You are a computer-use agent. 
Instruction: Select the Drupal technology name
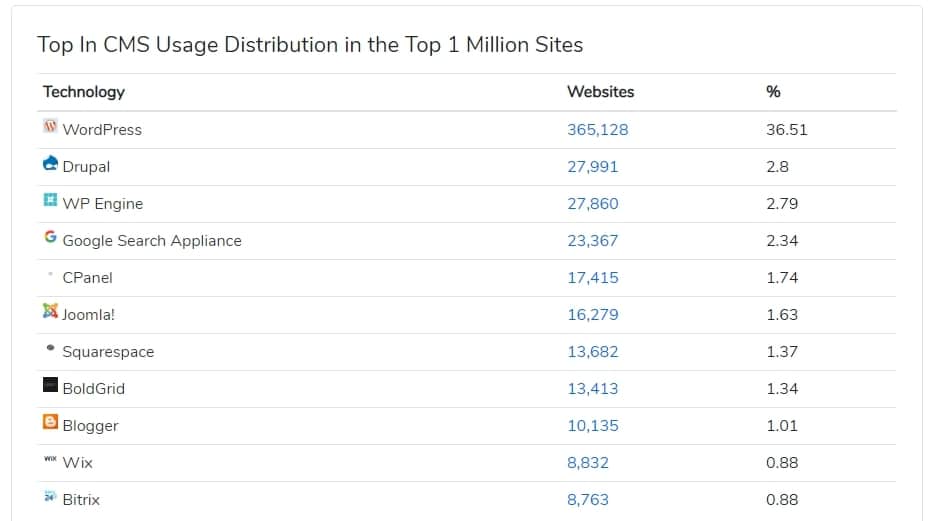[86, 167]
